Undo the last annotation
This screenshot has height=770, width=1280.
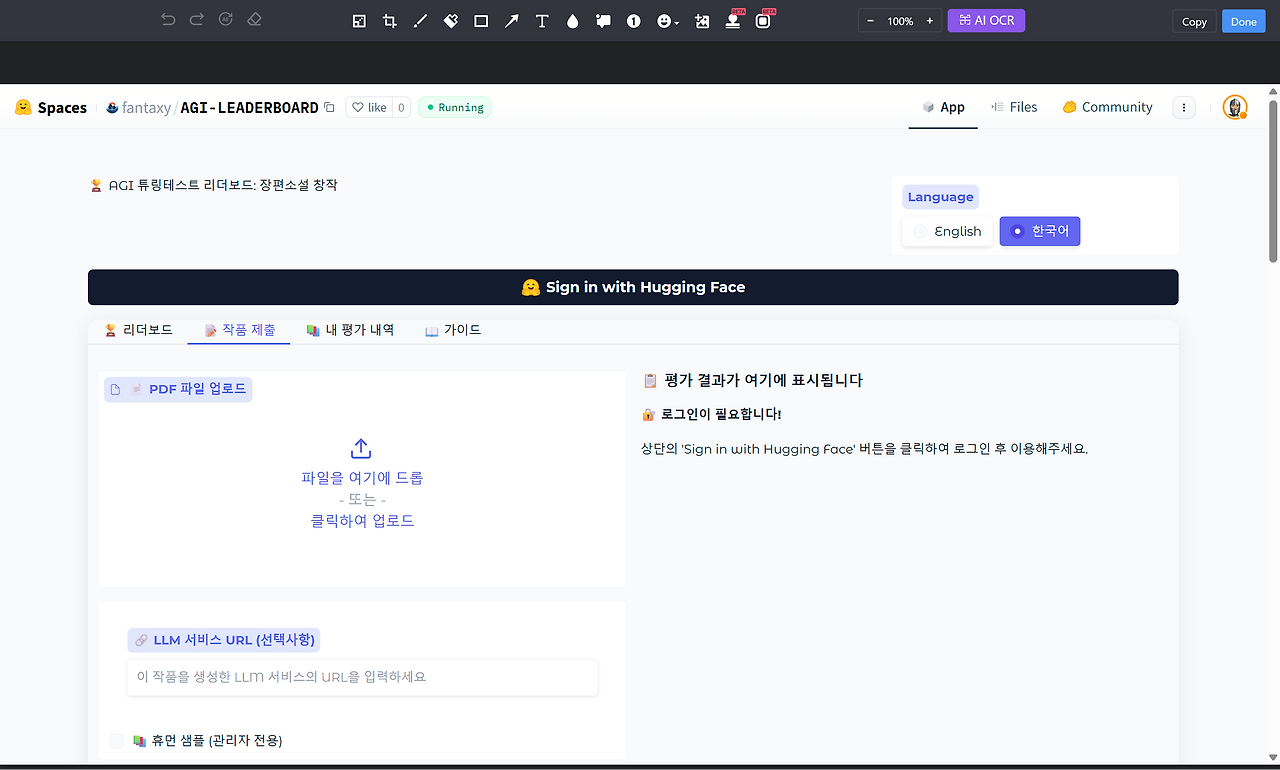pos(168,20)
